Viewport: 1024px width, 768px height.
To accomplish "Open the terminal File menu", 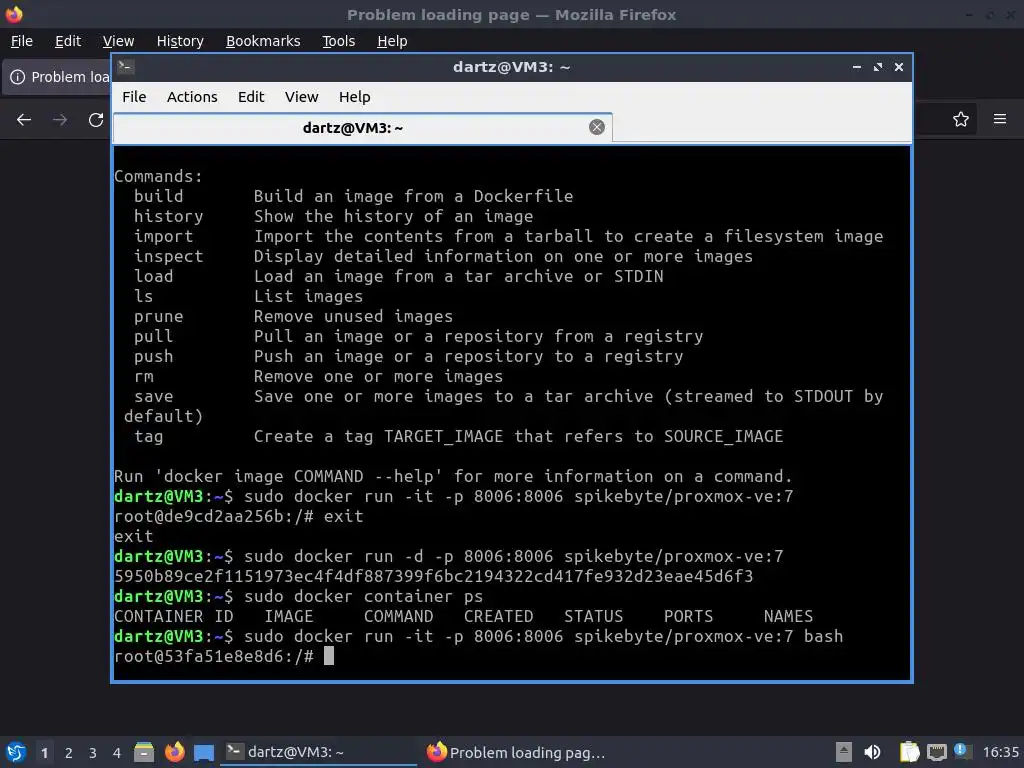I will [134, 97].
